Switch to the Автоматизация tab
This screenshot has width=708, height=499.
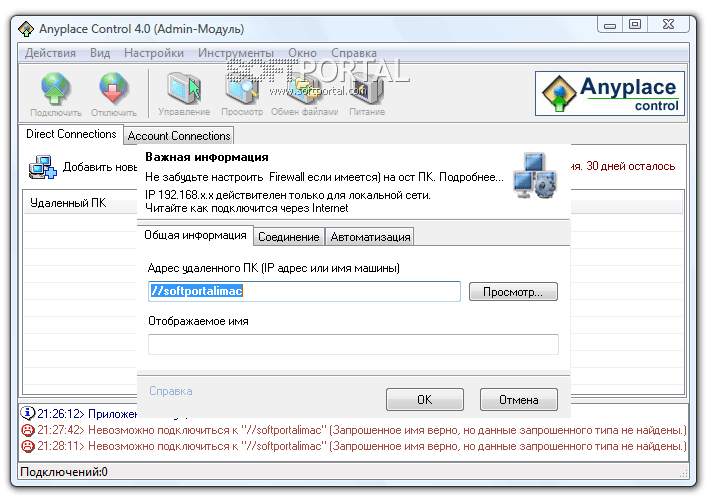tap(370, 237)
